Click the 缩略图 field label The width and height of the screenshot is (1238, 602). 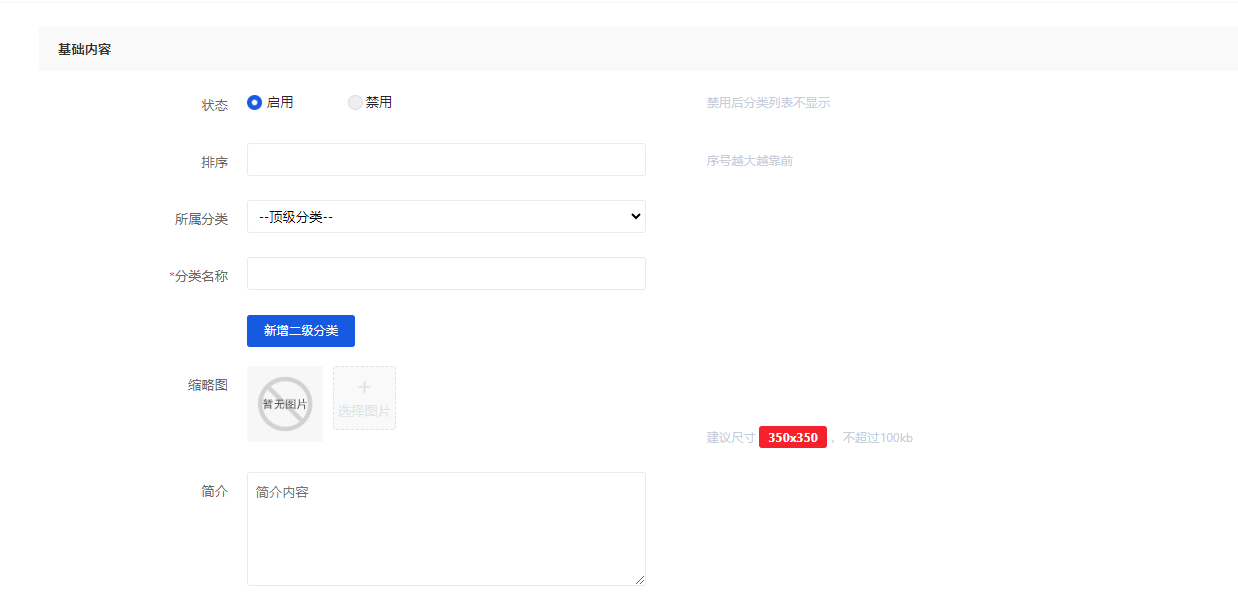point(208,385)
